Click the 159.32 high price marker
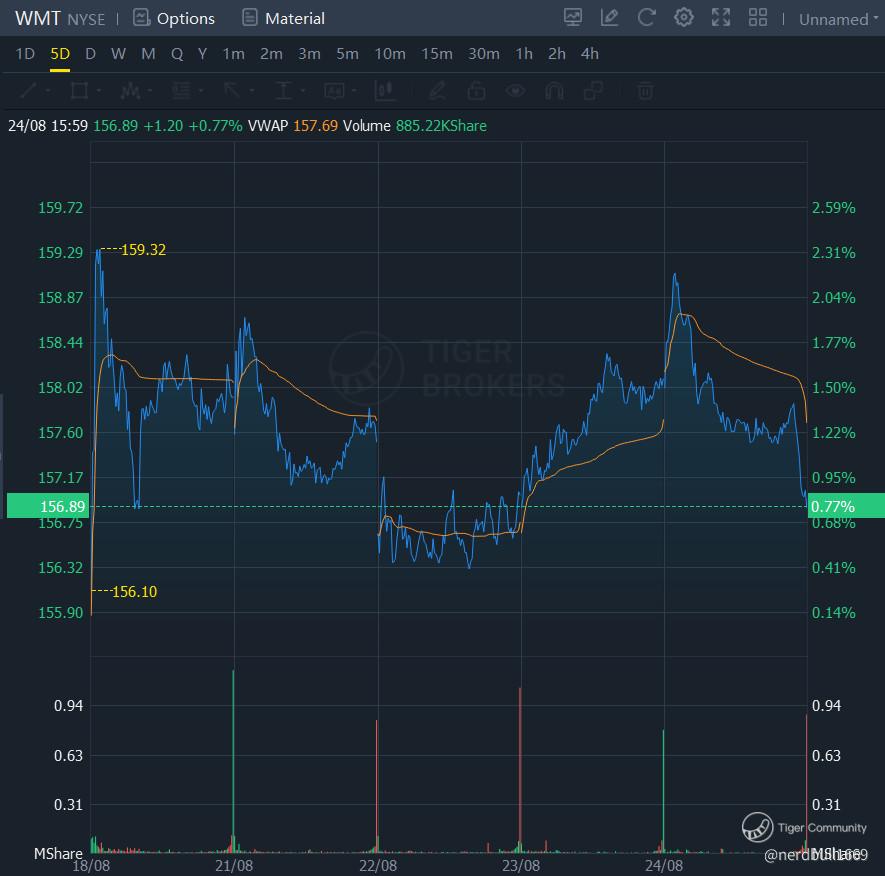Viewport: 885px width, 876px height. point(143,249)
